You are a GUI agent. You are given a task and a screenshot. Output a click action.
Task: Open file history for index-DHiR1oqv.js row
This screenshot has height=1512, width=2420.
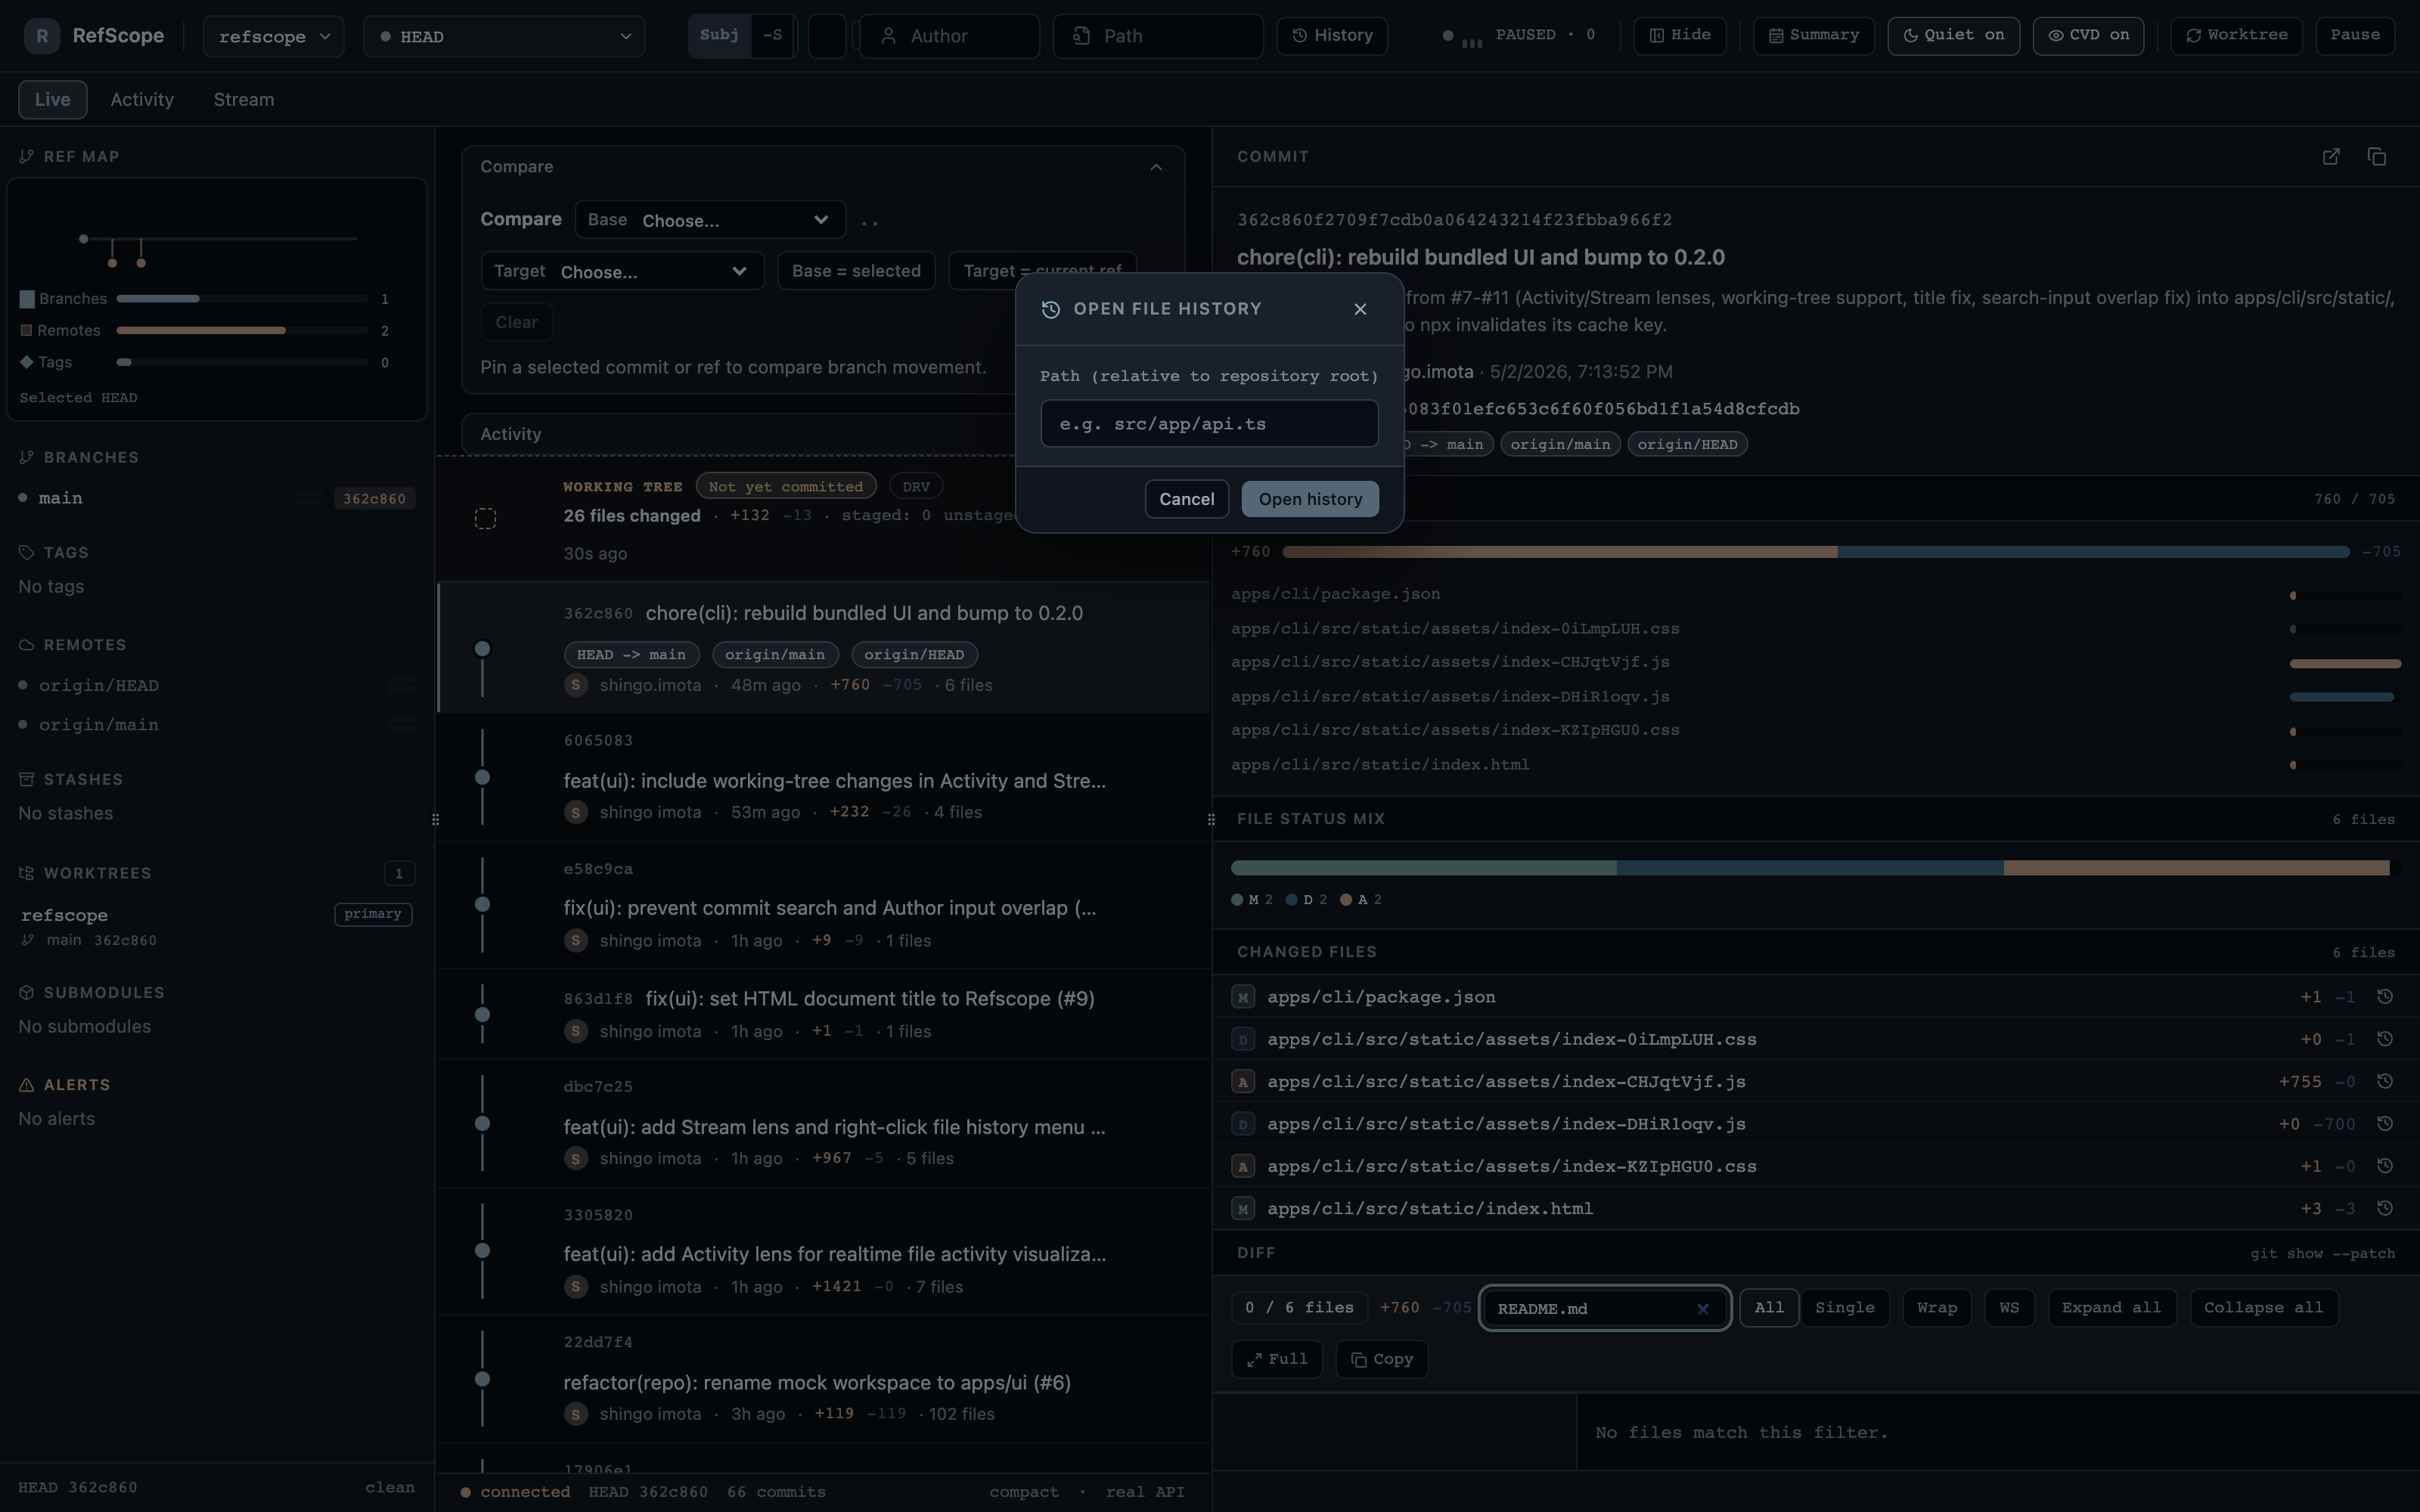[x=2384, y=1124]
